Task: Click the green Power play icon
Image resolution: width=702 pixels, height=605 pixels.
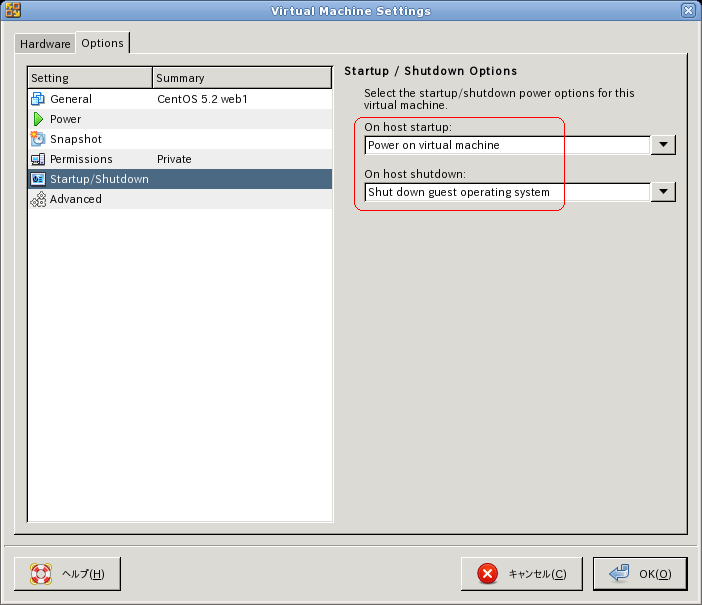Action: point(38,119)
